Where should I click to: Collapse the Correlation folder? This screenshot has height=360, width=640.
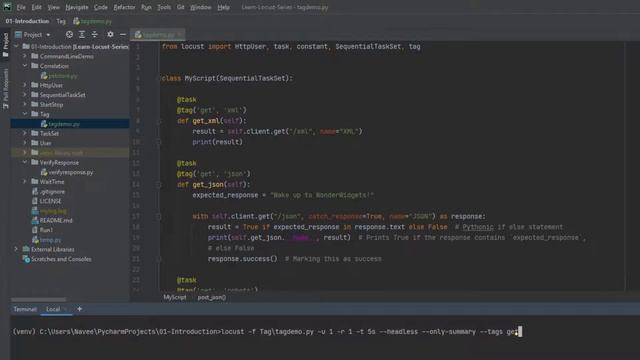tap(25, 66)
